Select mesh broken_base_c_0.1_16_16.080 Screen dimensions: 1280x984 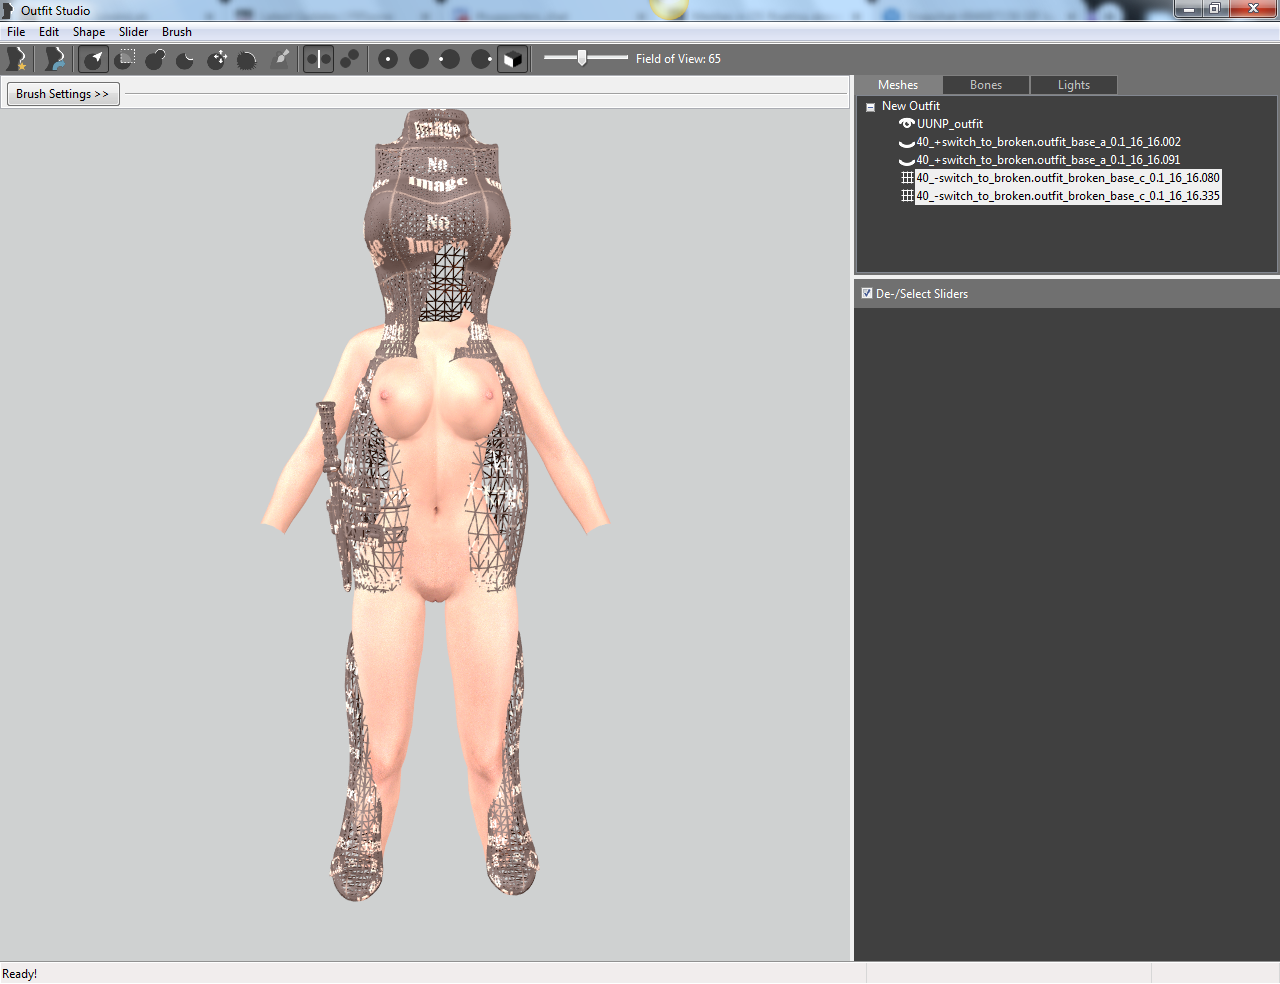[1068, 178]
